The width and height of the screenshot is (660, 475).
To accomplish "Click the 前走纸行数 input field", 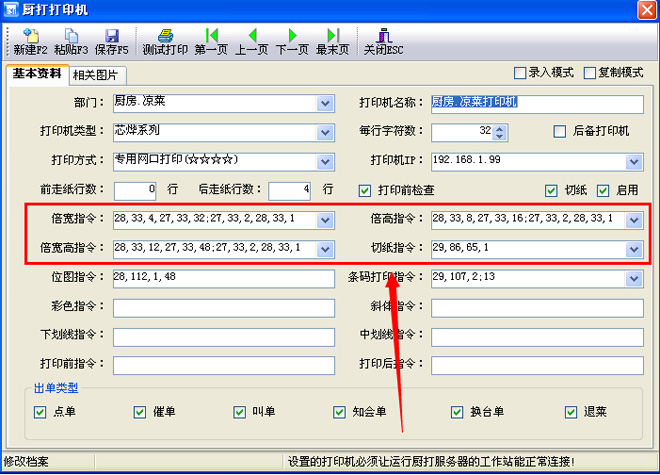I will pyautogui.click(x=135, y=191).
